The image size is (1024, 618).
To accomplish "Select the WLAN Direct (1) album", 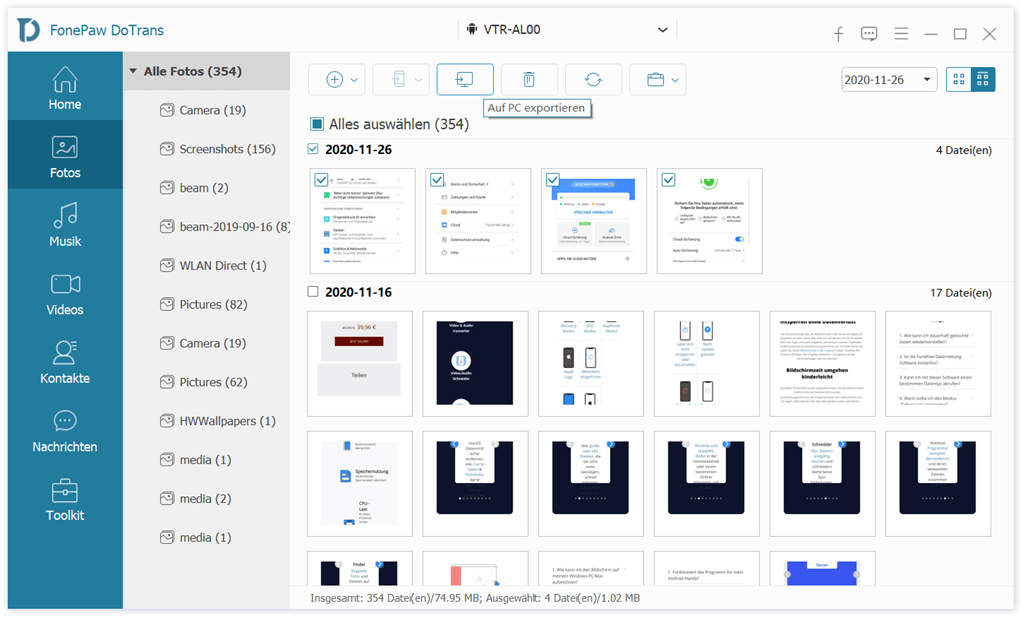I will coord(213,266).
